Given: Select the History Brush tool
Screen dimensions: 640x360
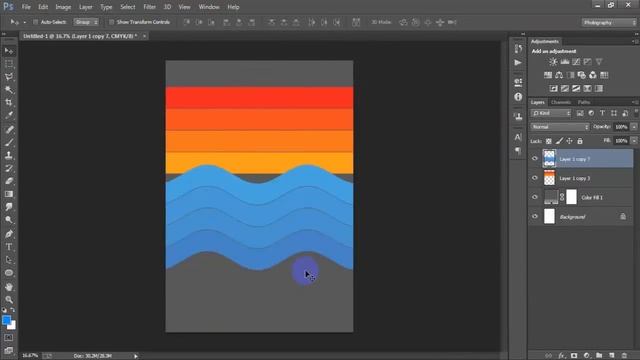Looking at the screenshot, I should tap(9, 168).
